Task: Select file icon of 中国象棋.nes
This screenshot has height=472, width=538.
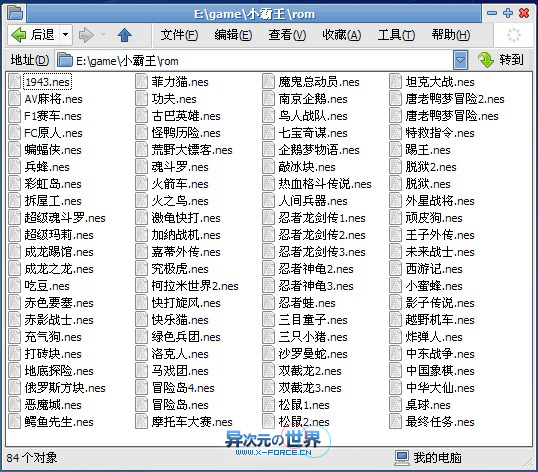Action: pyautogui.click(x=395, y=371)
